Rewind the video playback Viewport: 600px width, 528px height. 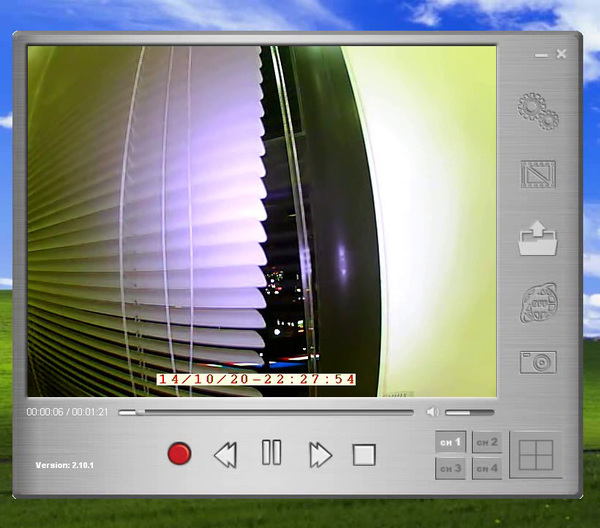pyautogui.click(x=225, y=455)
